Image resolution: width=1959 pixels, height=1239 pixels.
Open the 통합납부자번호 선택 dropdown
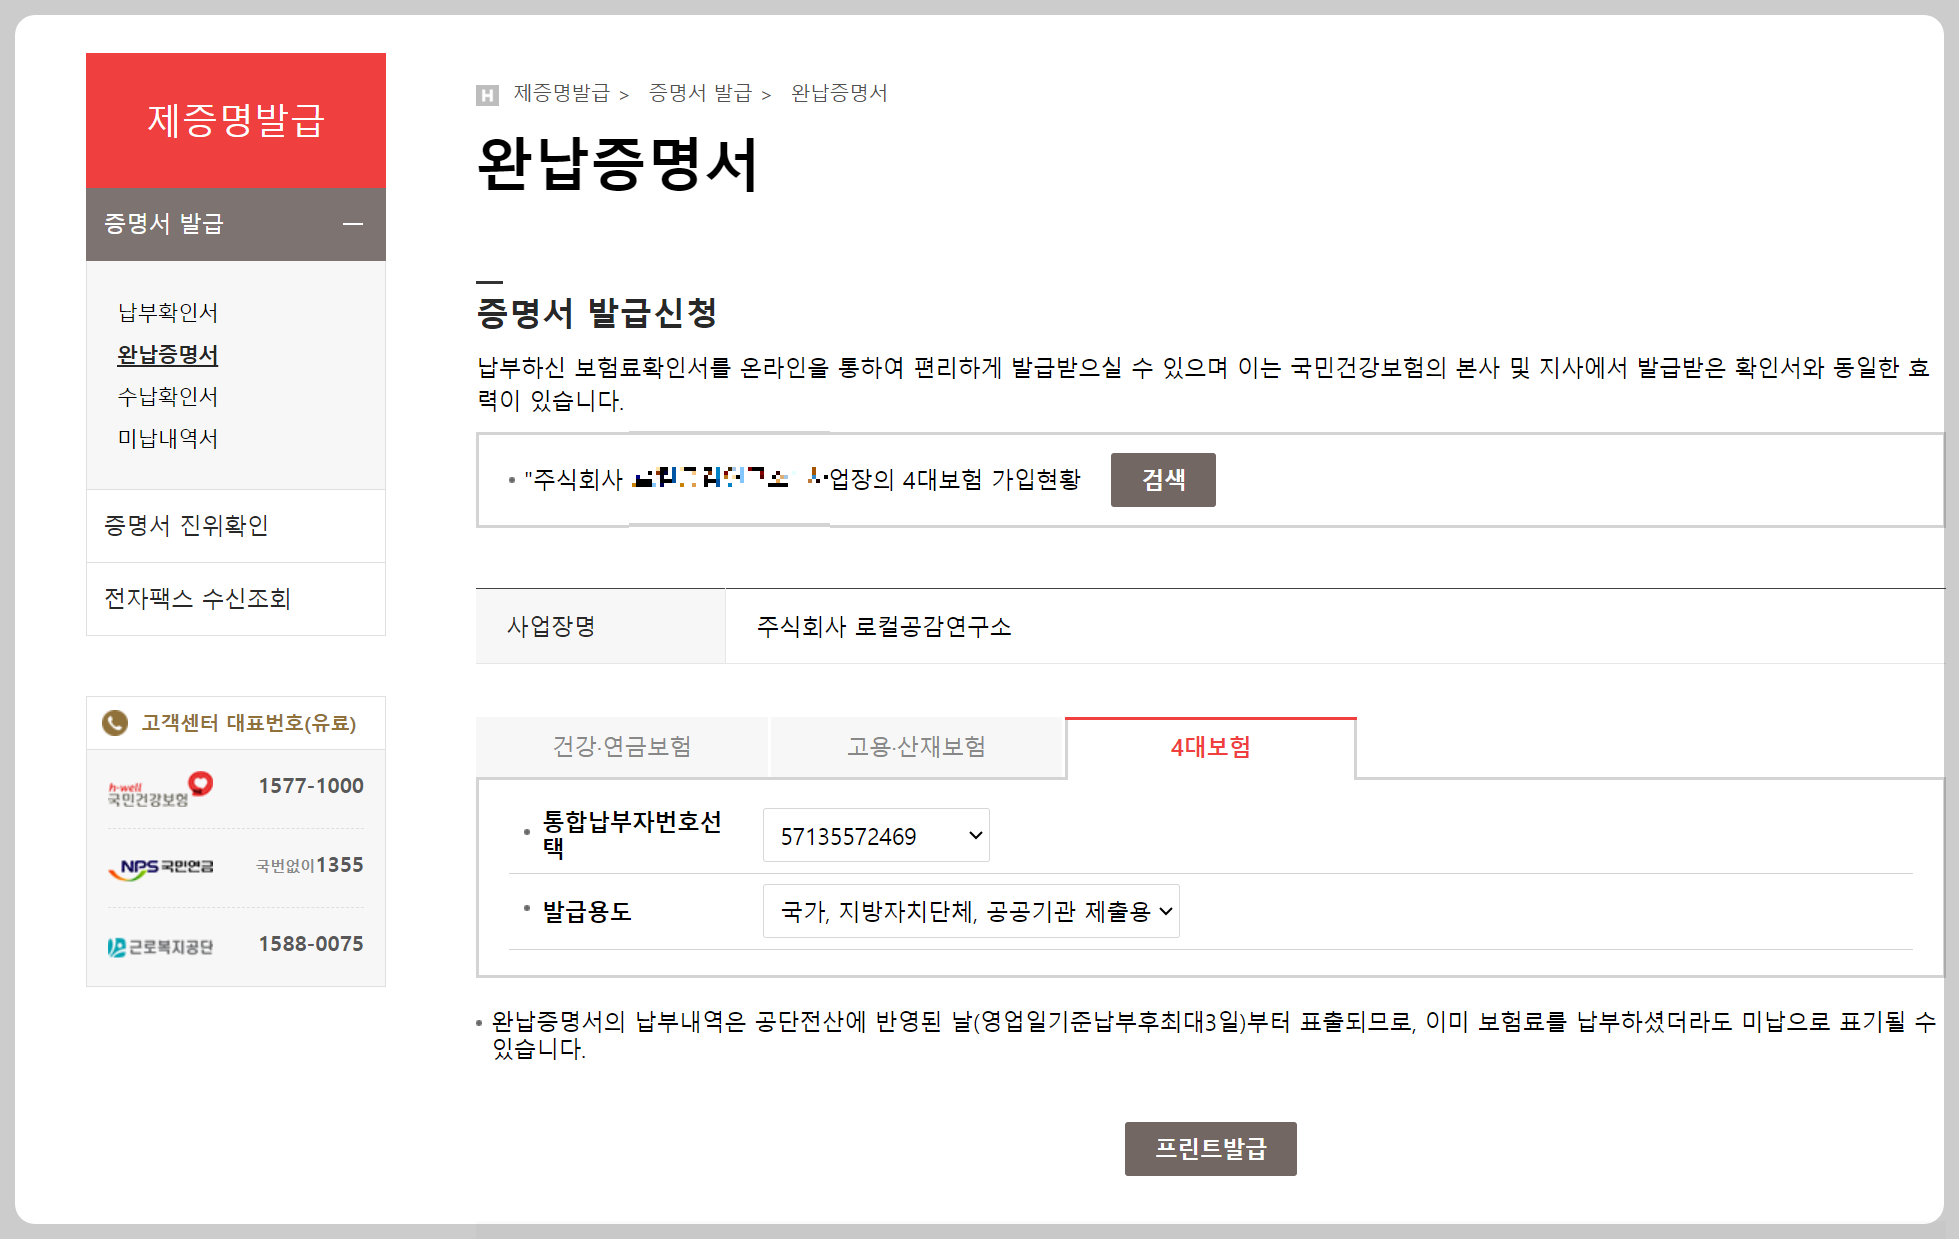pyautogui.click(x=875, y=836)
